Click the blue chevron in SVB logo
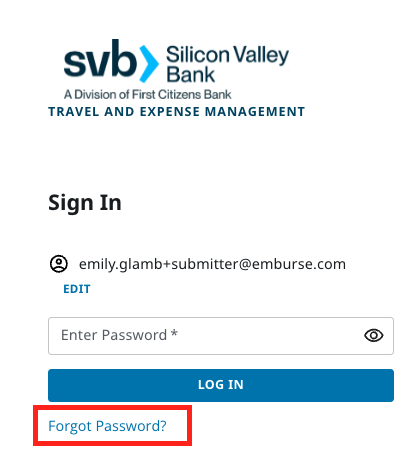The height and width of the screenshot is (473, 418). click(x=148, y=63)
